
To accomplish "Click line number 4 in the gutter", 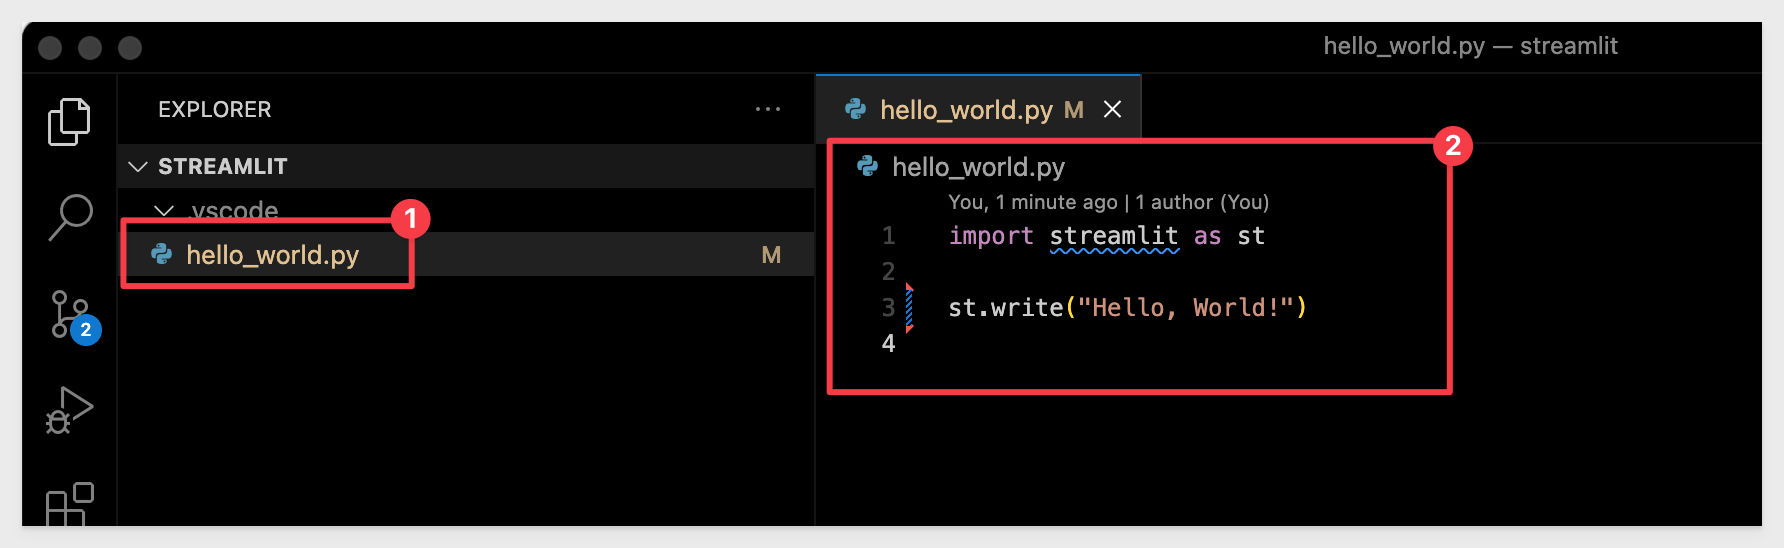I will 888,344.
